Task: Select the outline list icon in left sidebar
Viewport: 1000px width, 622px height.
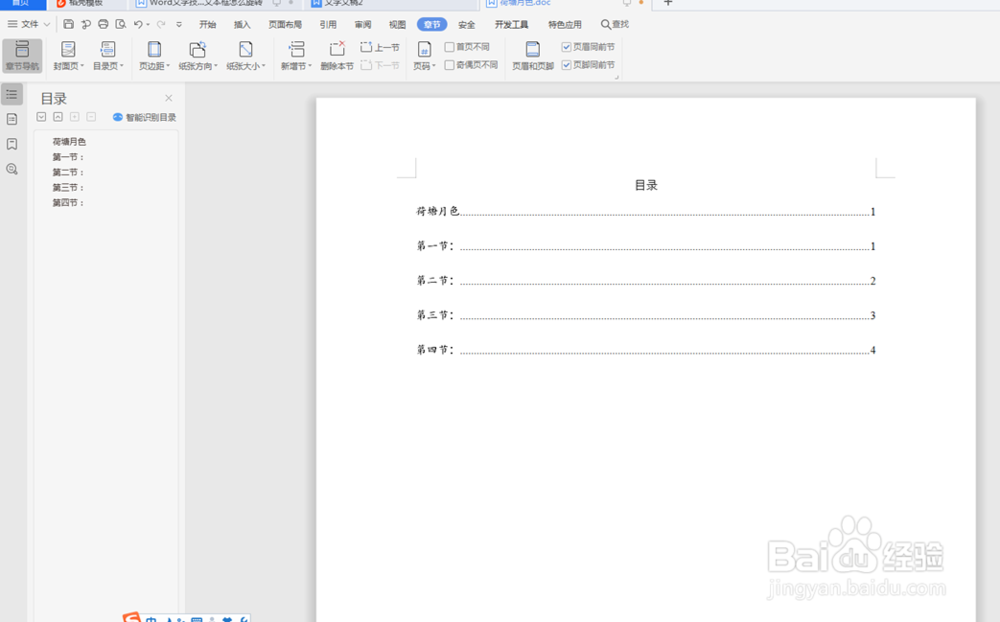Action: point(11,94)
